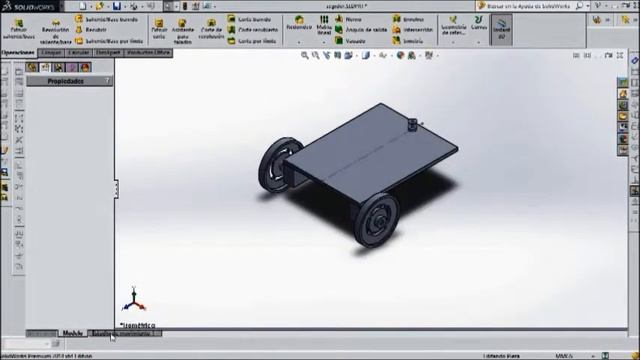Click the Isométrica view label
Screen dimensions: 640x360
pos(138,325)
